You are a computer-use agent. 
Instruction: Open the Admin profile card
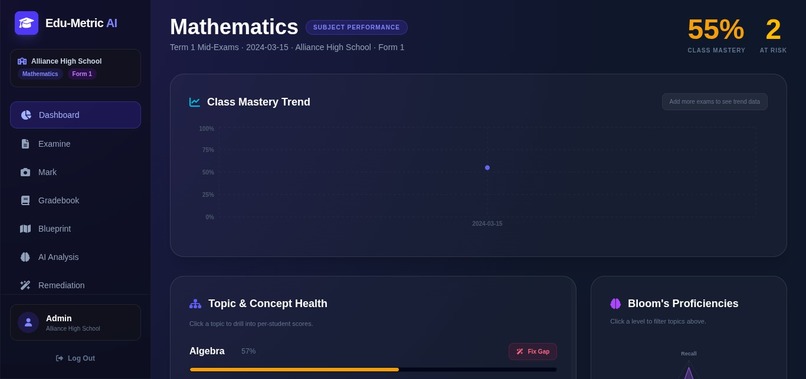[x=76, y=322]
